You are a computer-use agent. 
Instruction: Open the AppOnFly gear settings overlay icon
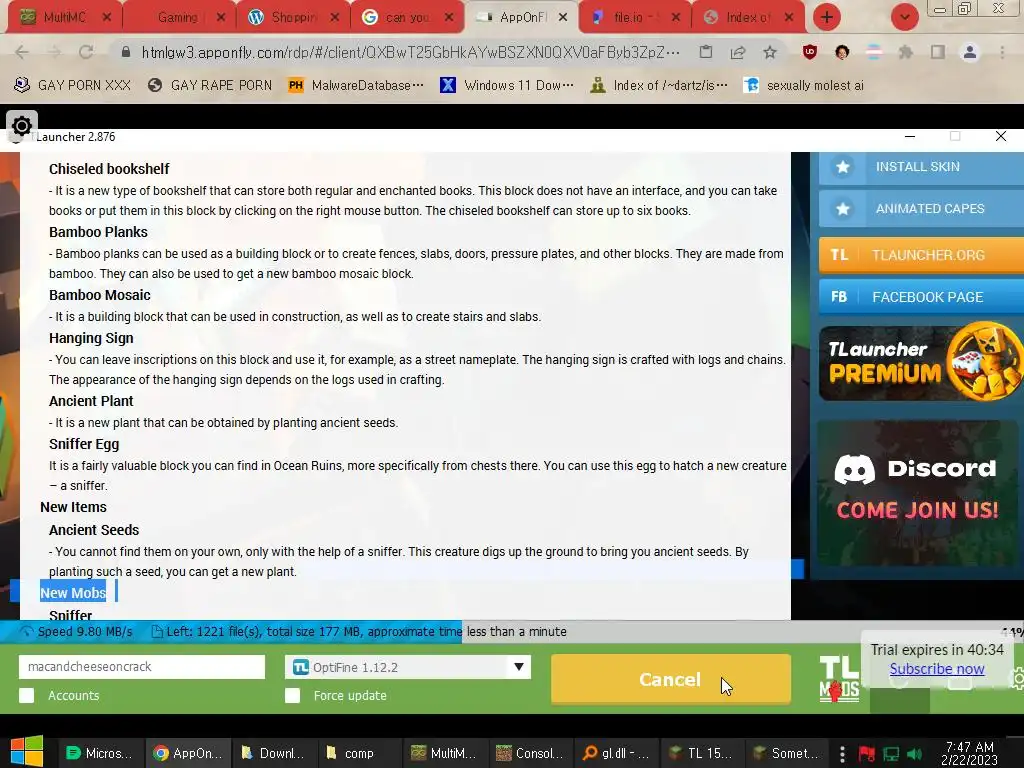pyautogui.click(x=22, y=125)
